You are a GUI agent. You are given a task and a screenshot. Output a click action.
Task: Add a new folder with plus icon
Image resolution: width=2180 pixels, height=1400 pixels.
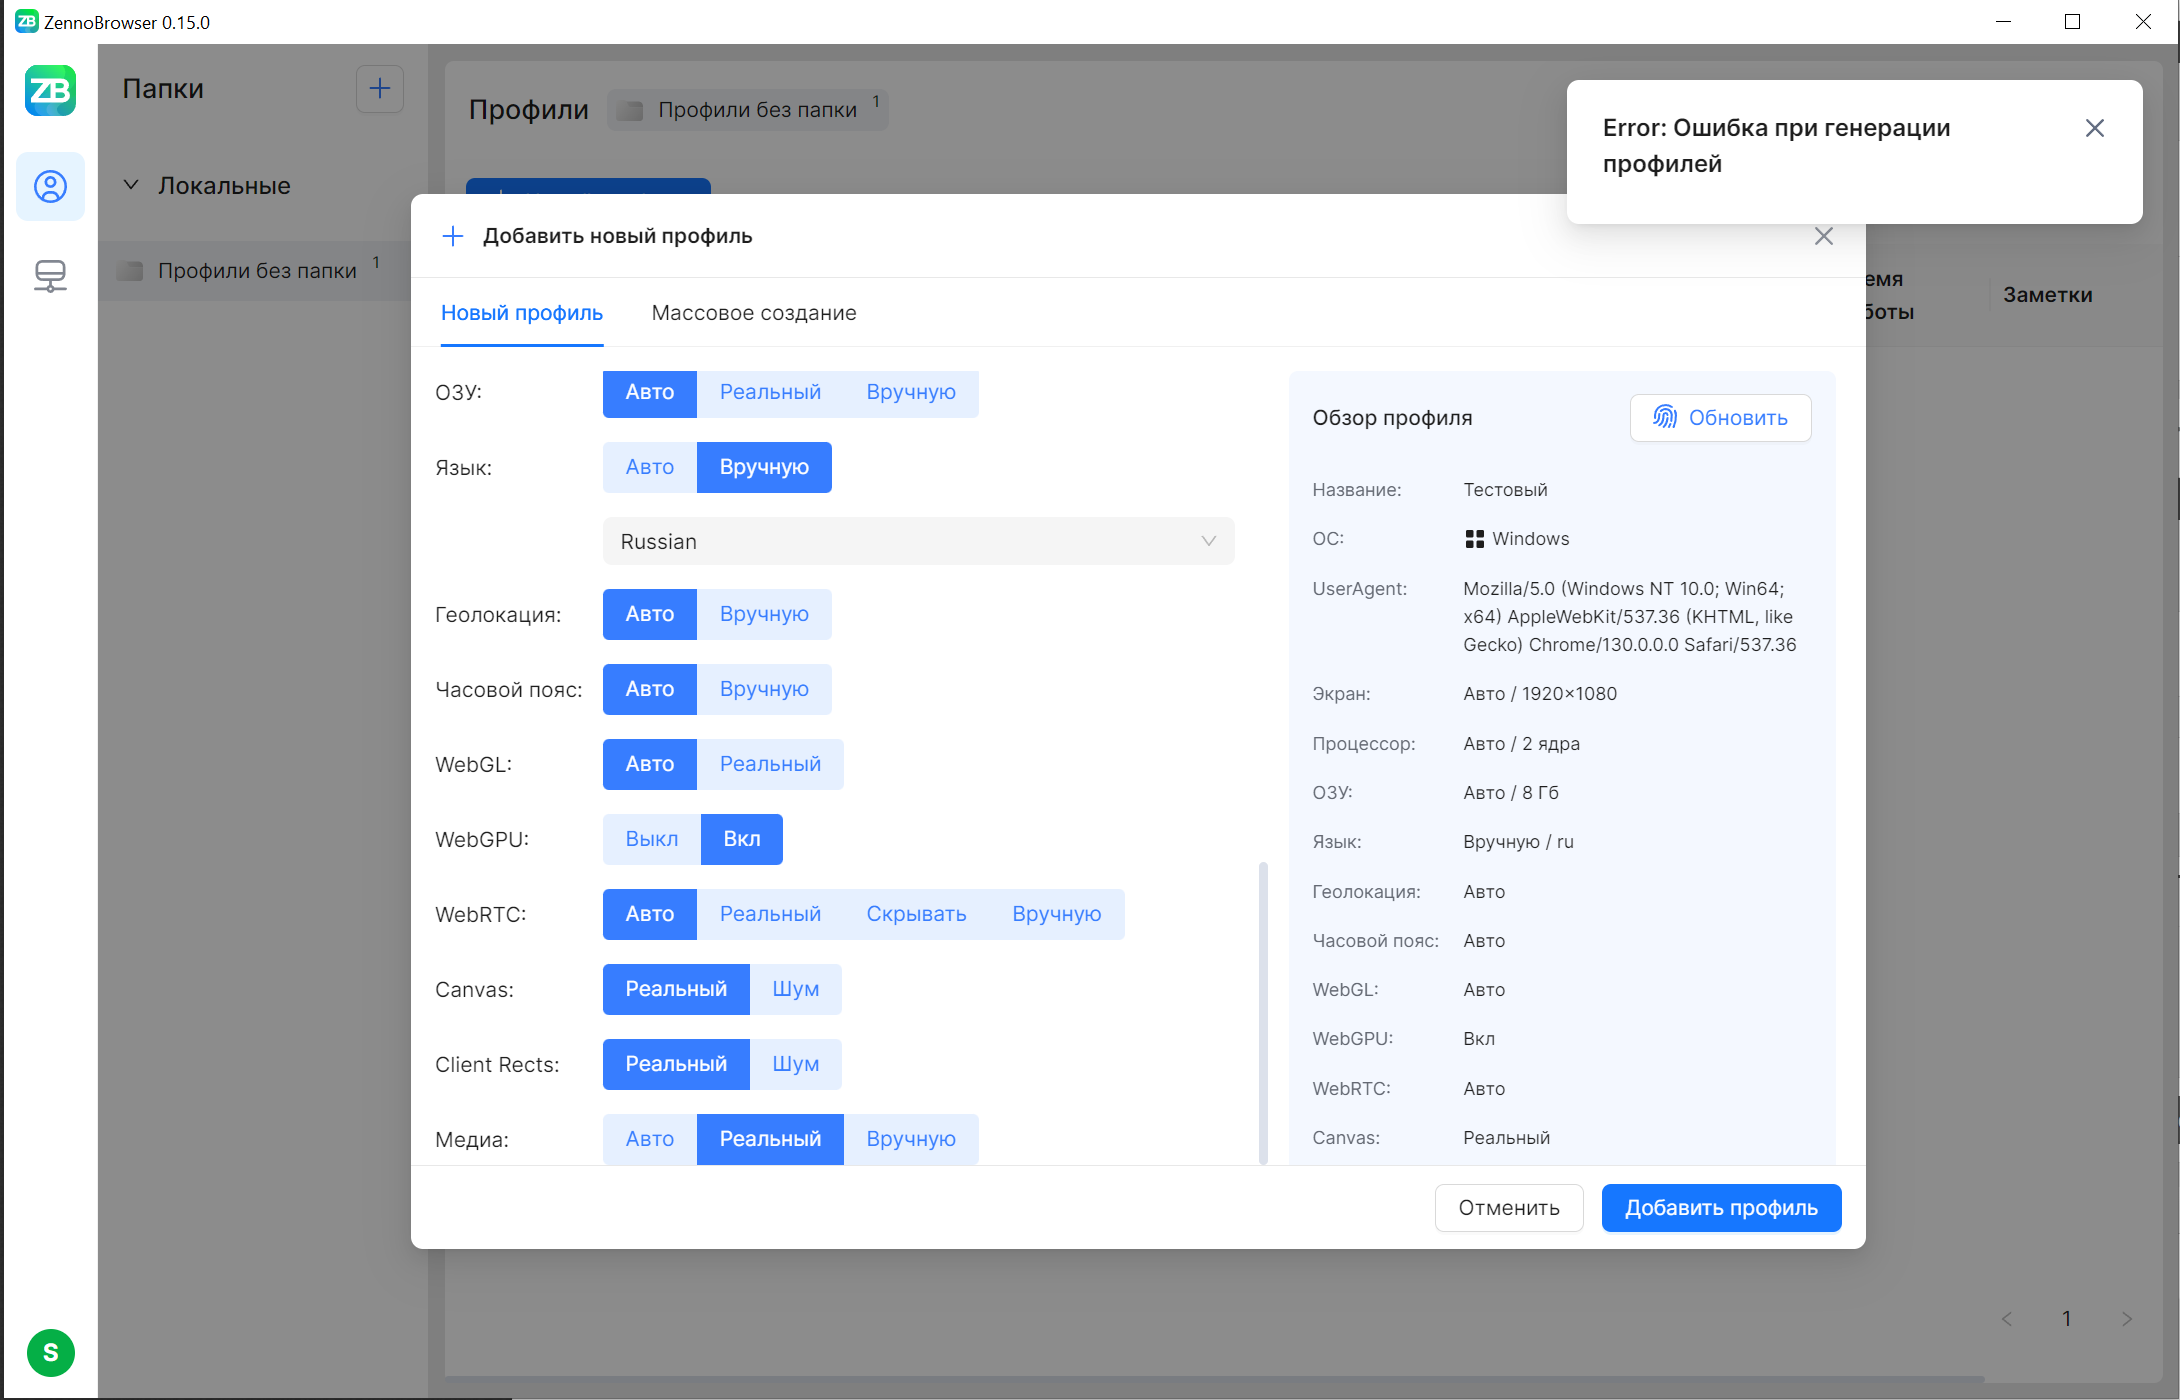pyautogui.click(x=379, y=89)
